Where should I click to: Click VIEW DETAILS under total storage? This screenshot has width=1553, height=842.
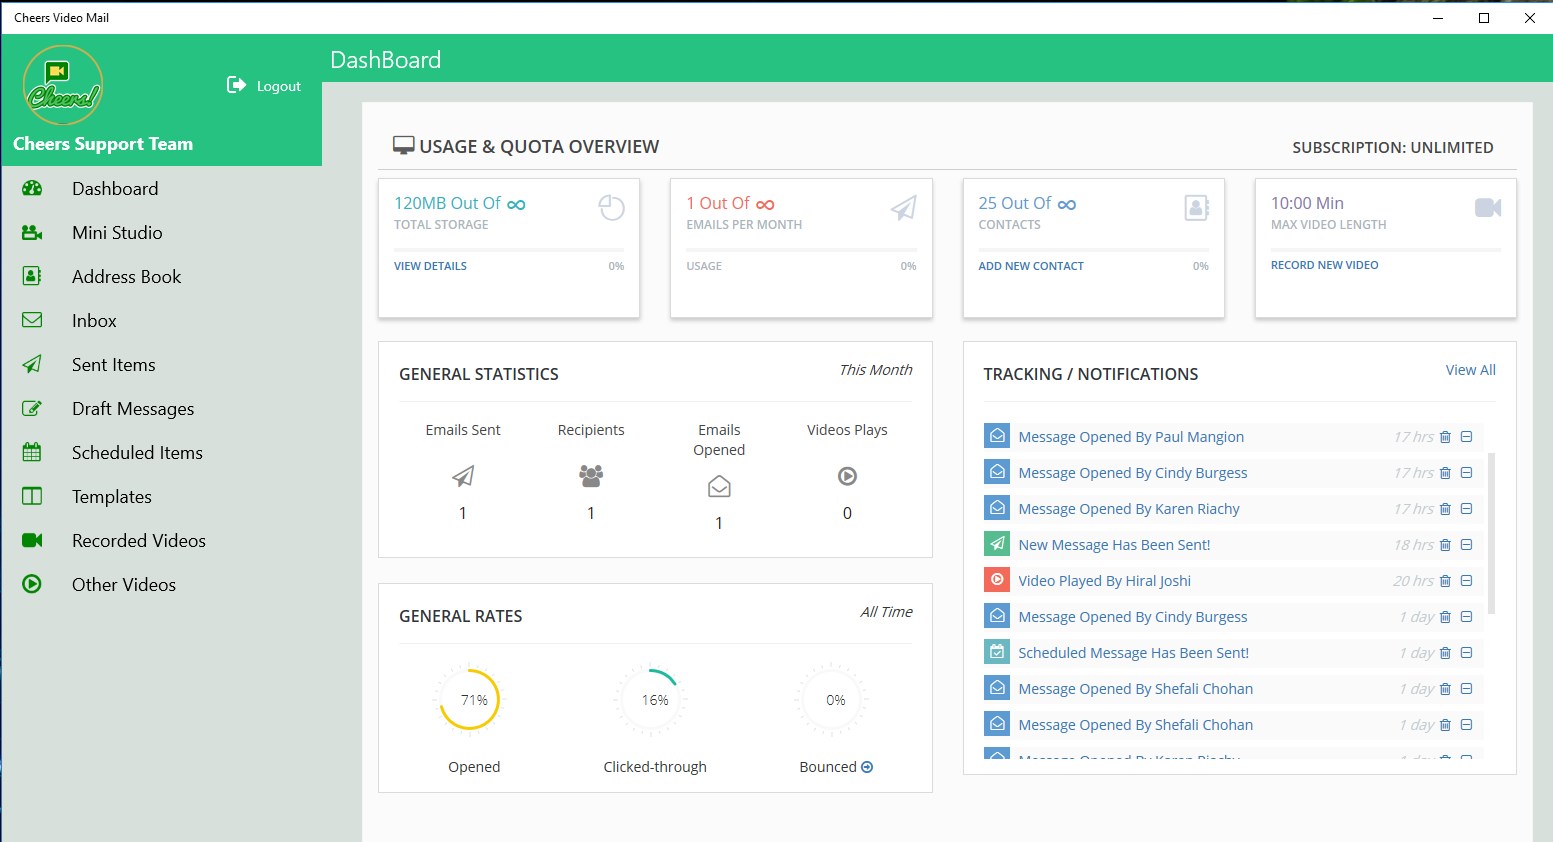click(x=430, y=266)
